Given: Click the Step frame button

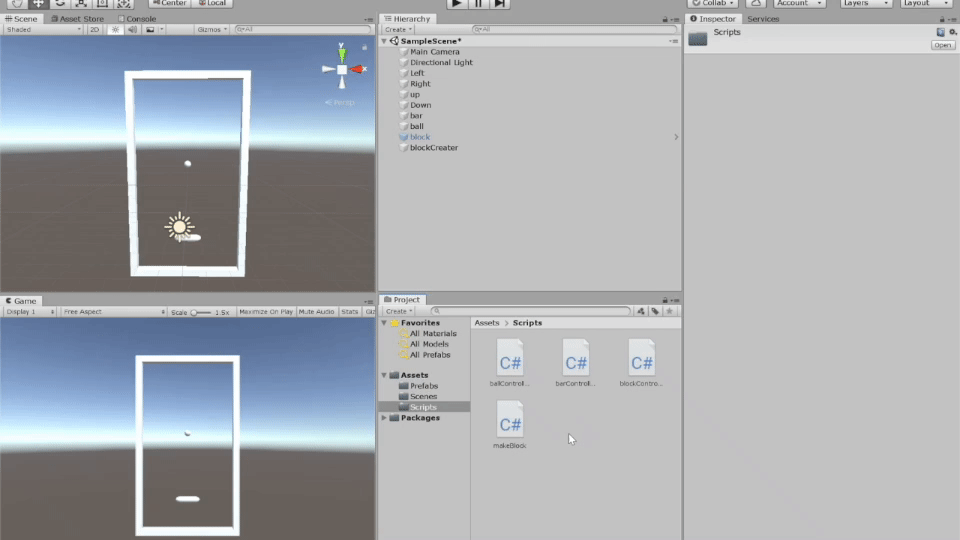Looking at the screenshot, I should [x=500, y=4].
